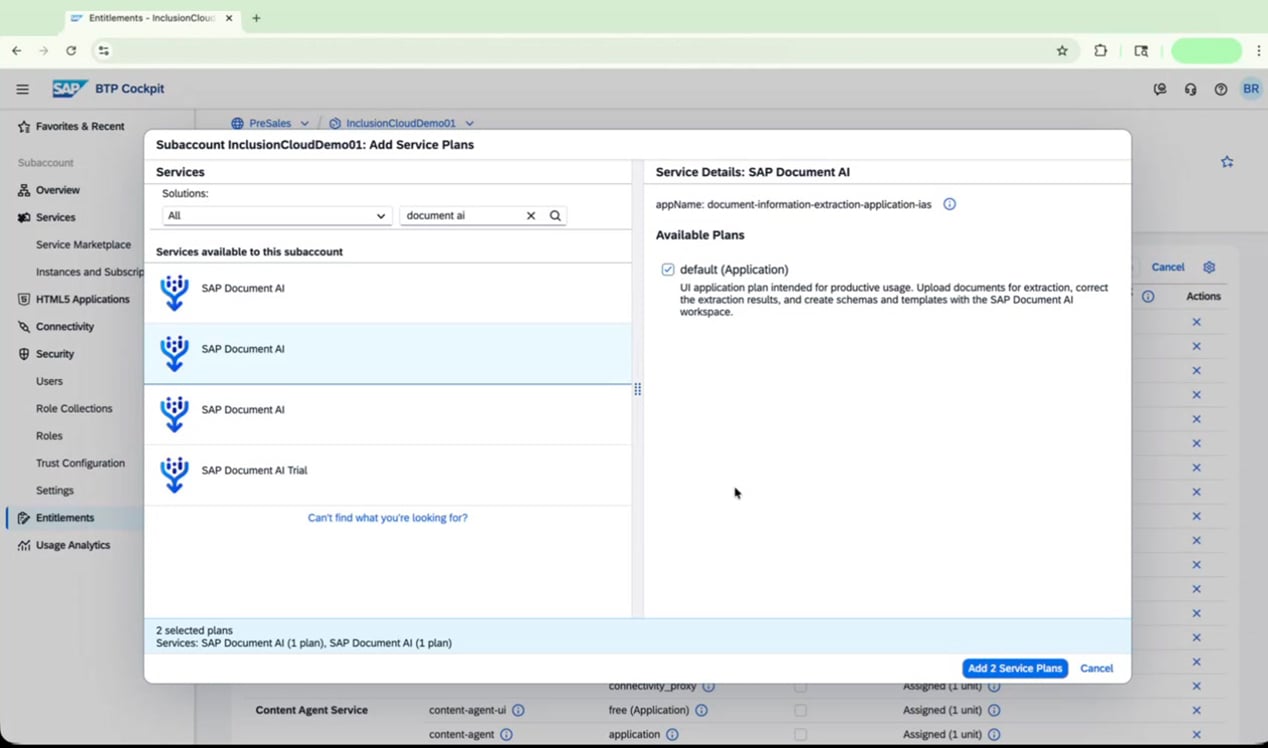Toggle the checkbox in the free (Application) row
The height and width of the screenshot is (748, 1268).
pyautogui.click(x=800, y=710)
